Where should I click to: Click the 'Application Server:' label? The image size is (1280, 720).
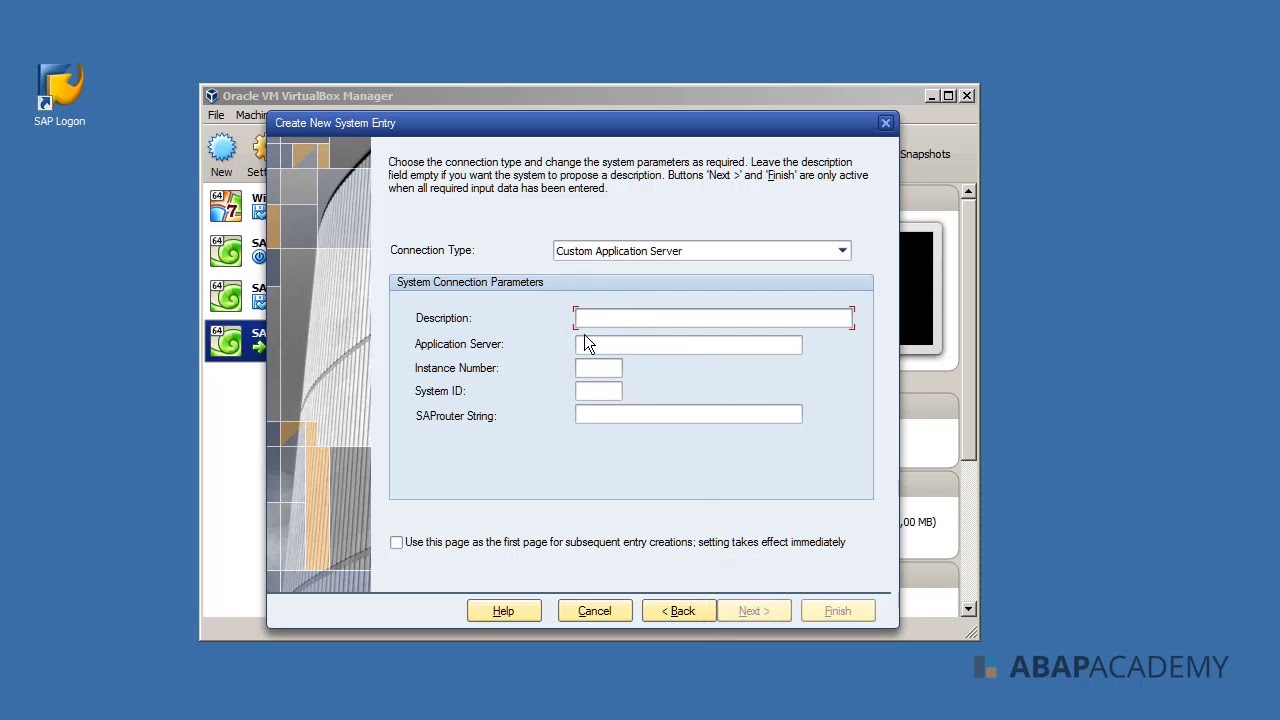click(x=459, y=344)
